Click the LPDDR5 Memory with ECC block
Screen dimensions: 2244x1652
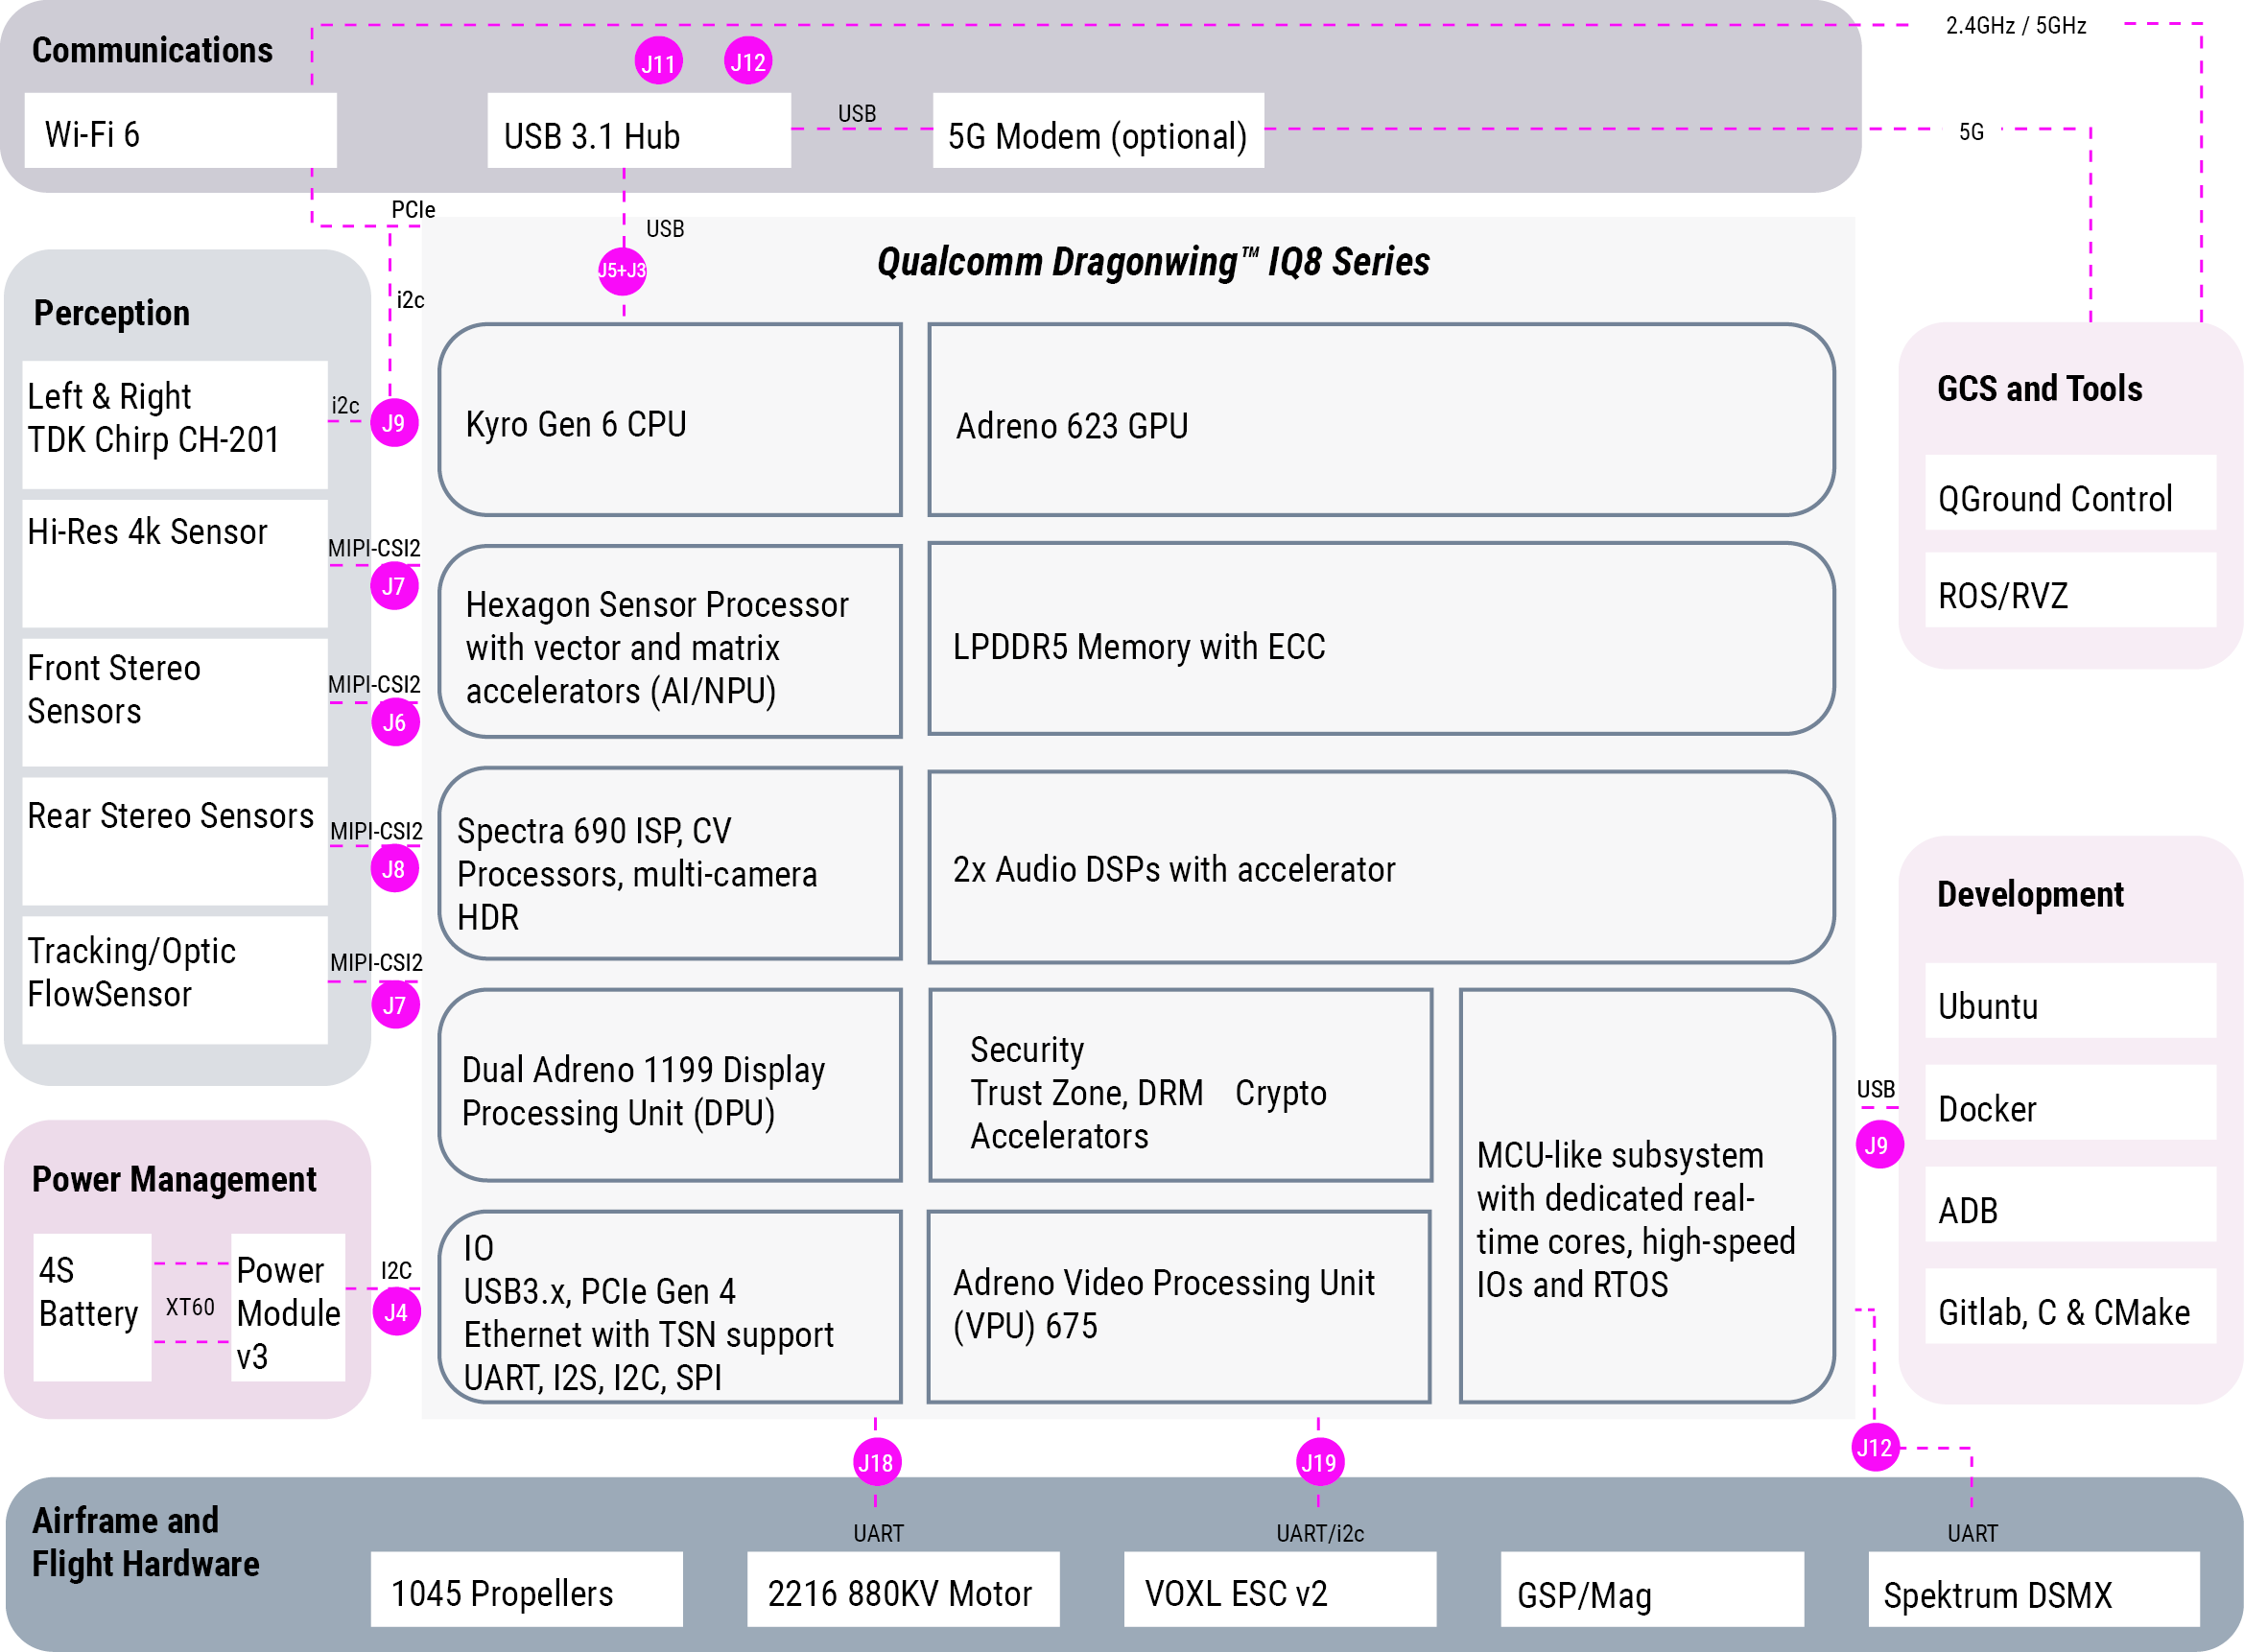click(x=1381, y=640)
